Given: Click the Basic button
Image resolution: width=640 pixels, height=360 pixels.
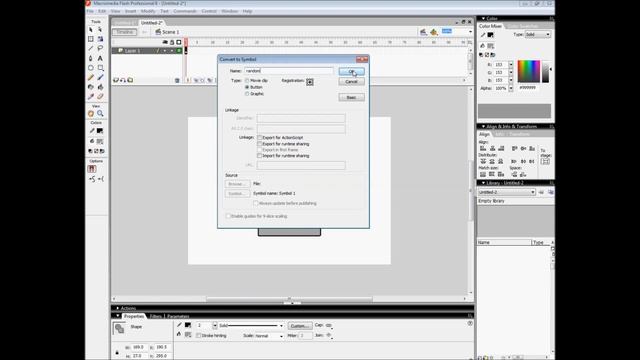Looking at the screenshot, I should coord(351,98).
